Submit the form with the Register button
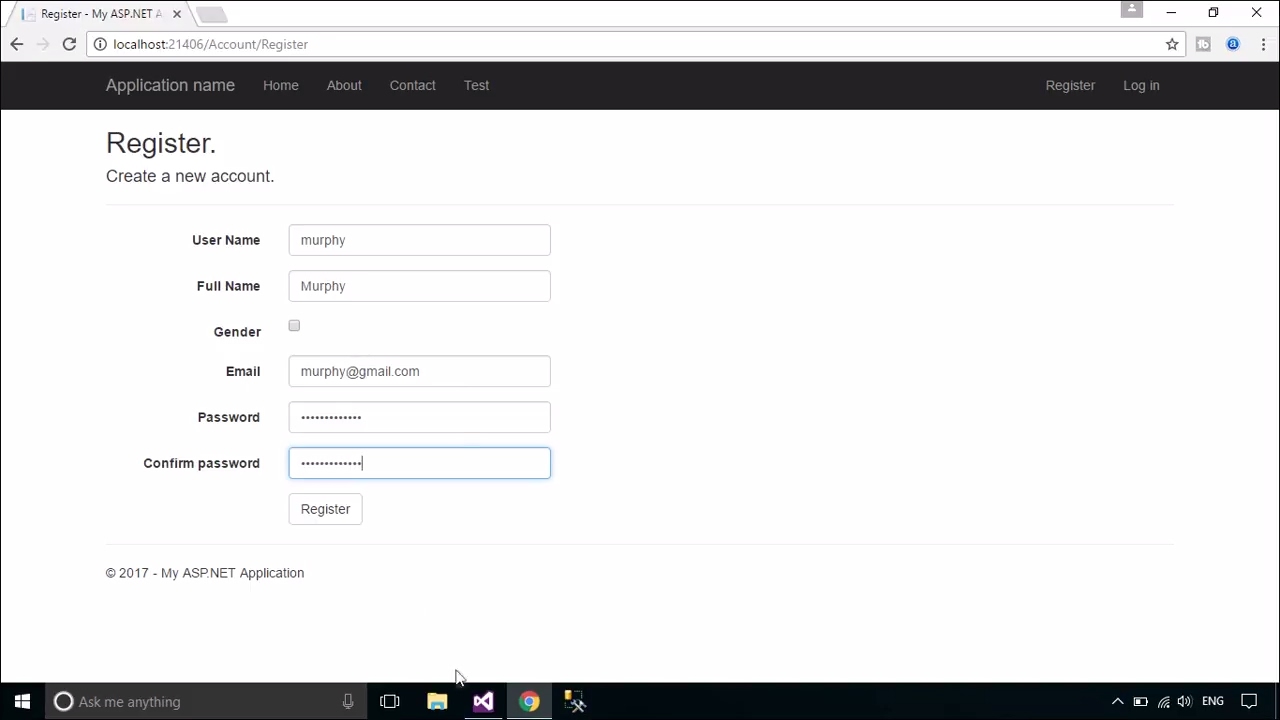The height and width of the screenshot is (720, 1280). click(325, 509)
